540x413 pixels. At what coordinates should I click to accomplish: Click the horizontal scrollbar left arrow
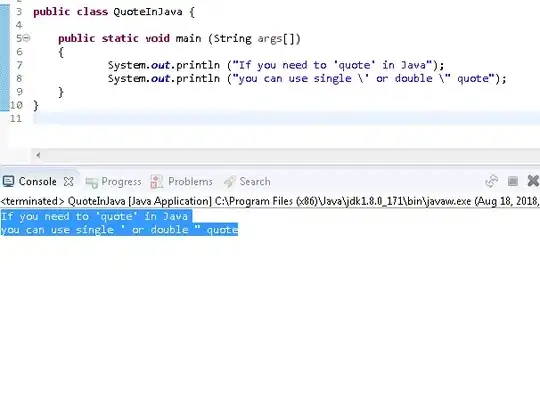pyautogui.click(x=38, y=155)
